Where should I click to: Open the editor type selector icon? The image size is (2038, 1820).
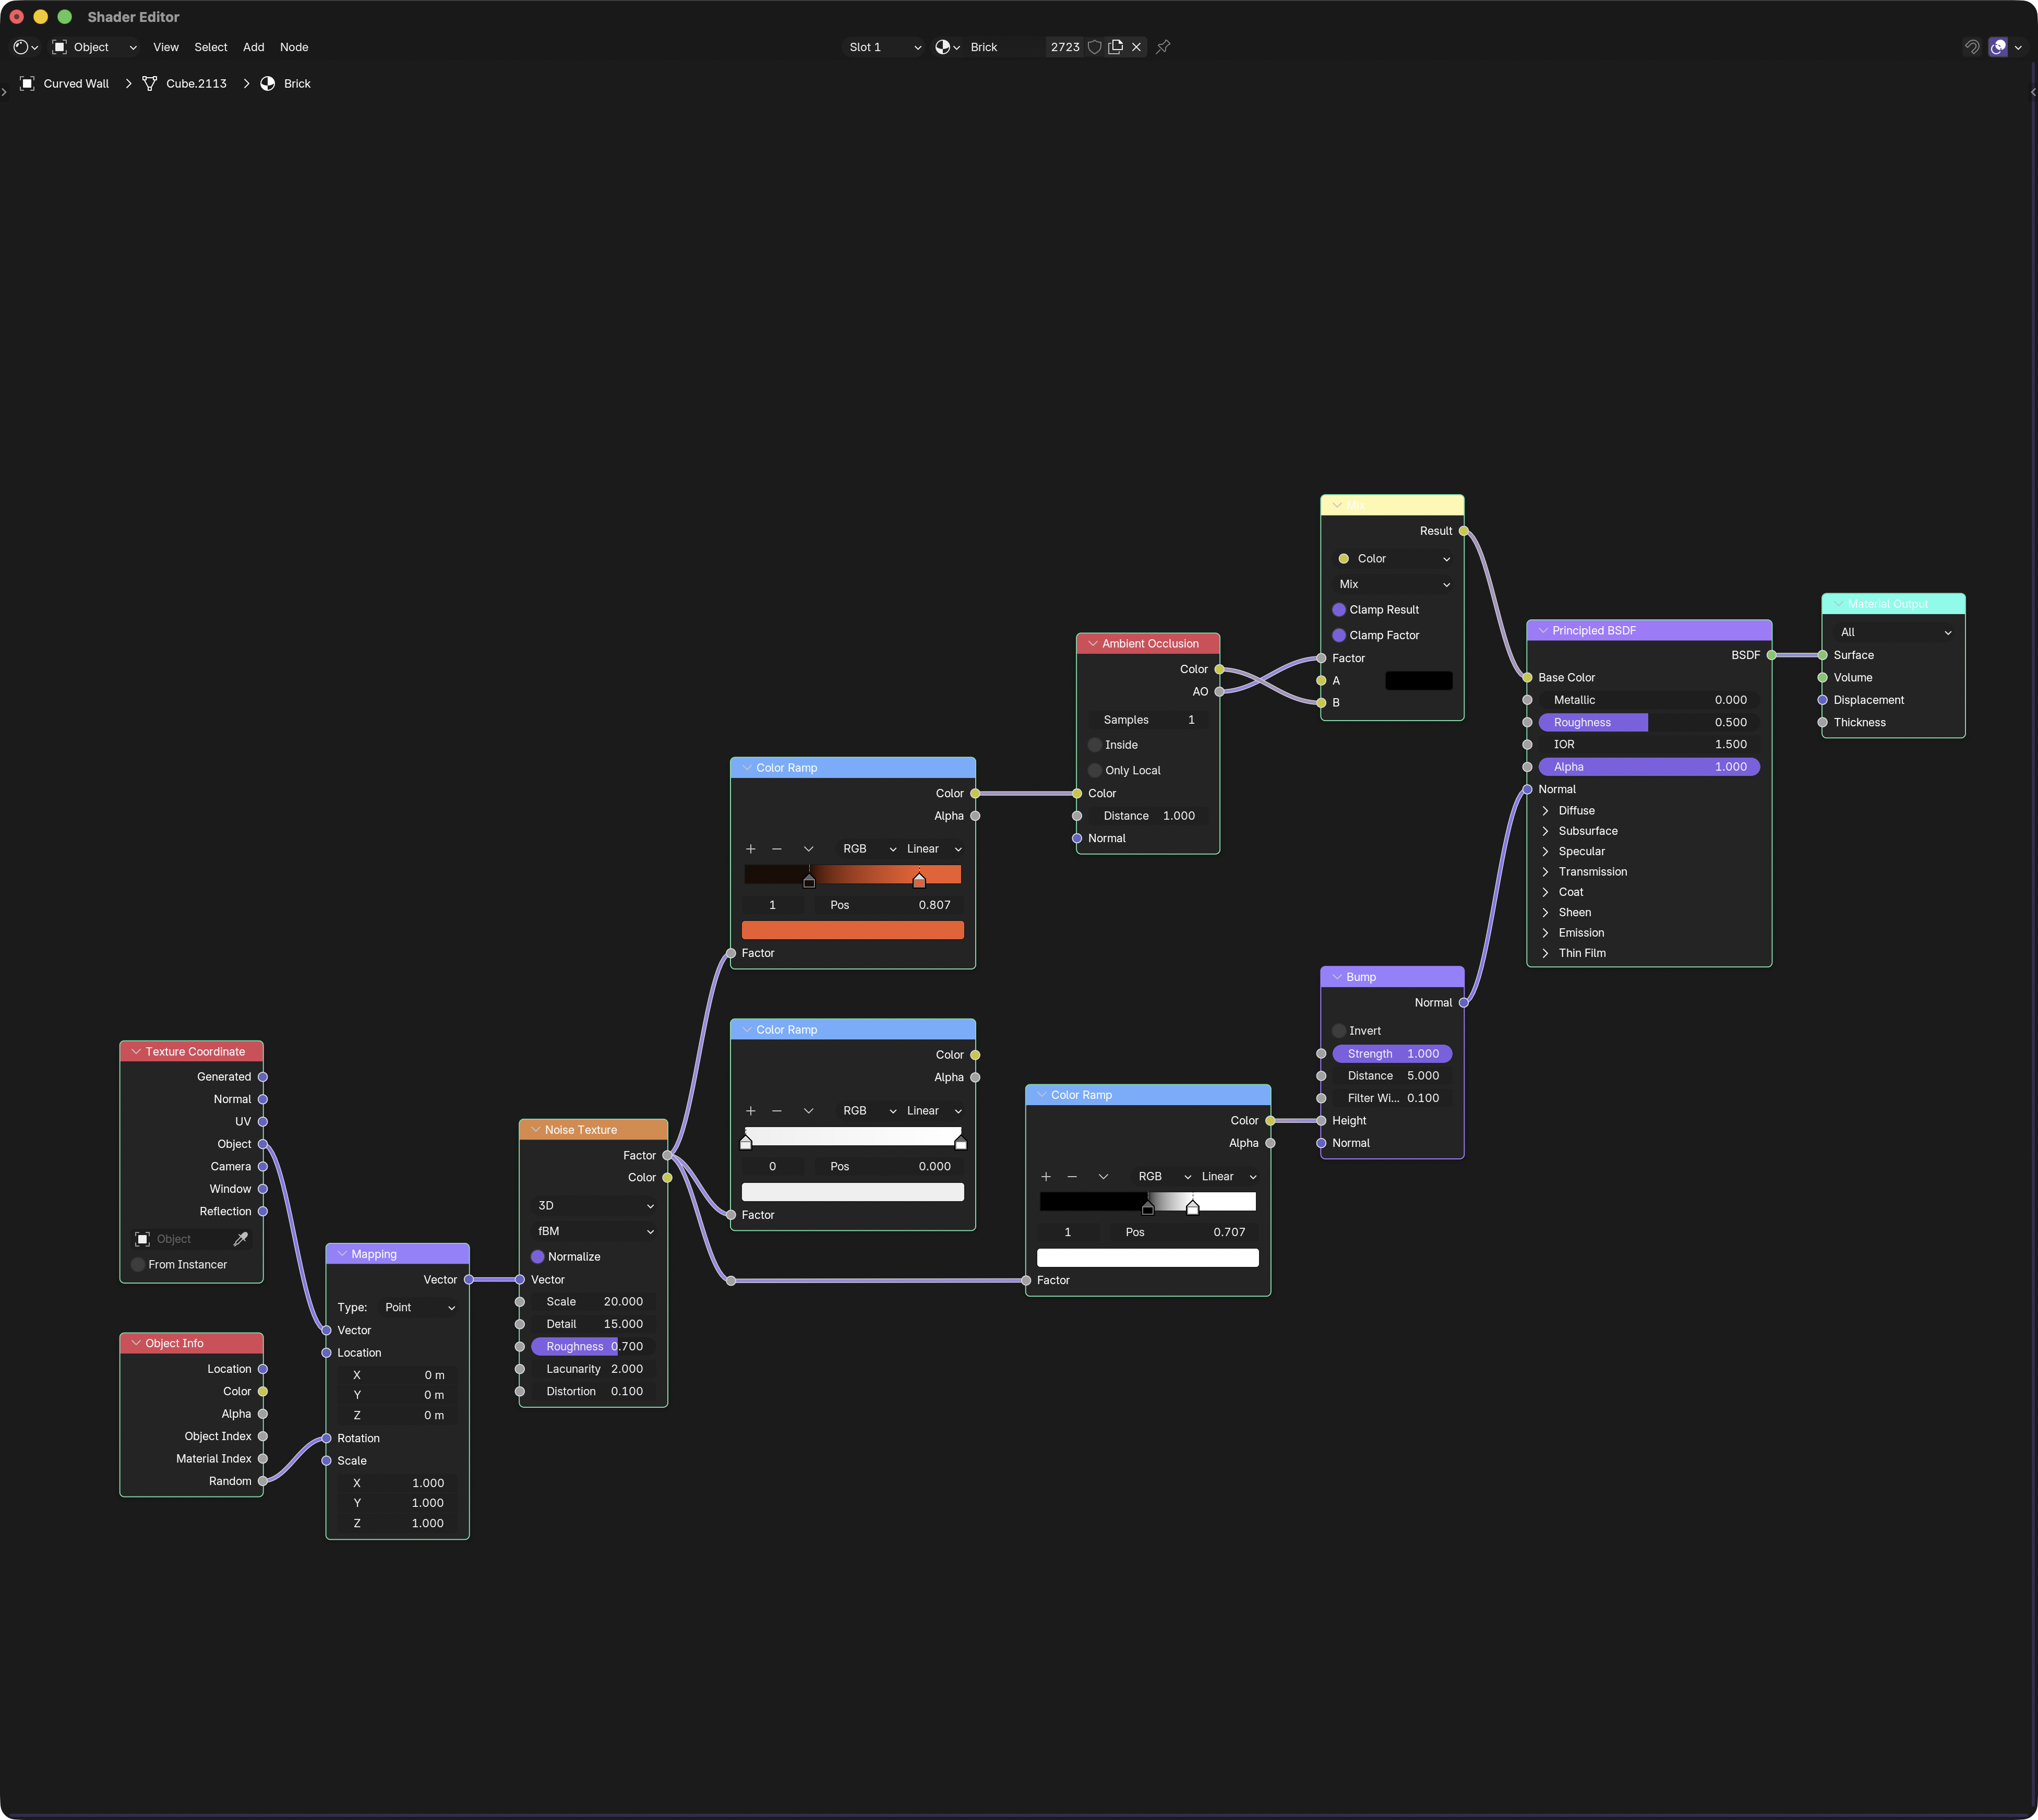(25, 47)
